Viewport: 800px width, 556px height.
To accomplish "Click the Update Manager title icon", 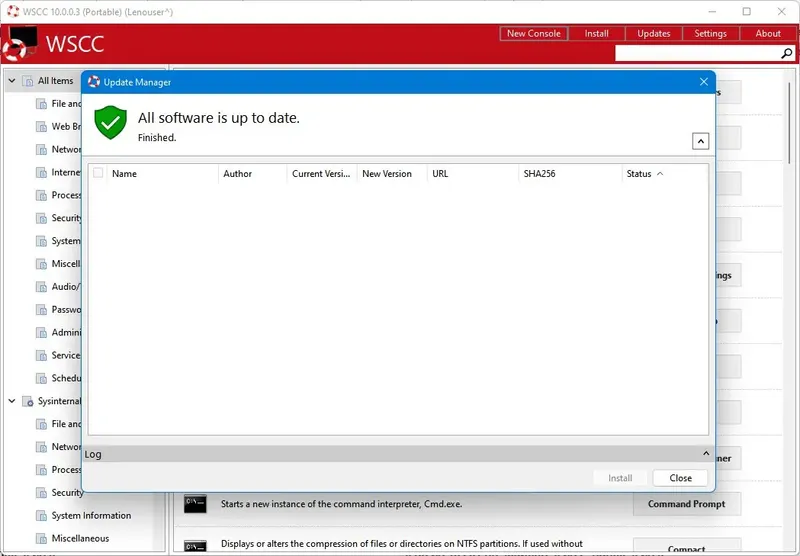I will point(94,82).
